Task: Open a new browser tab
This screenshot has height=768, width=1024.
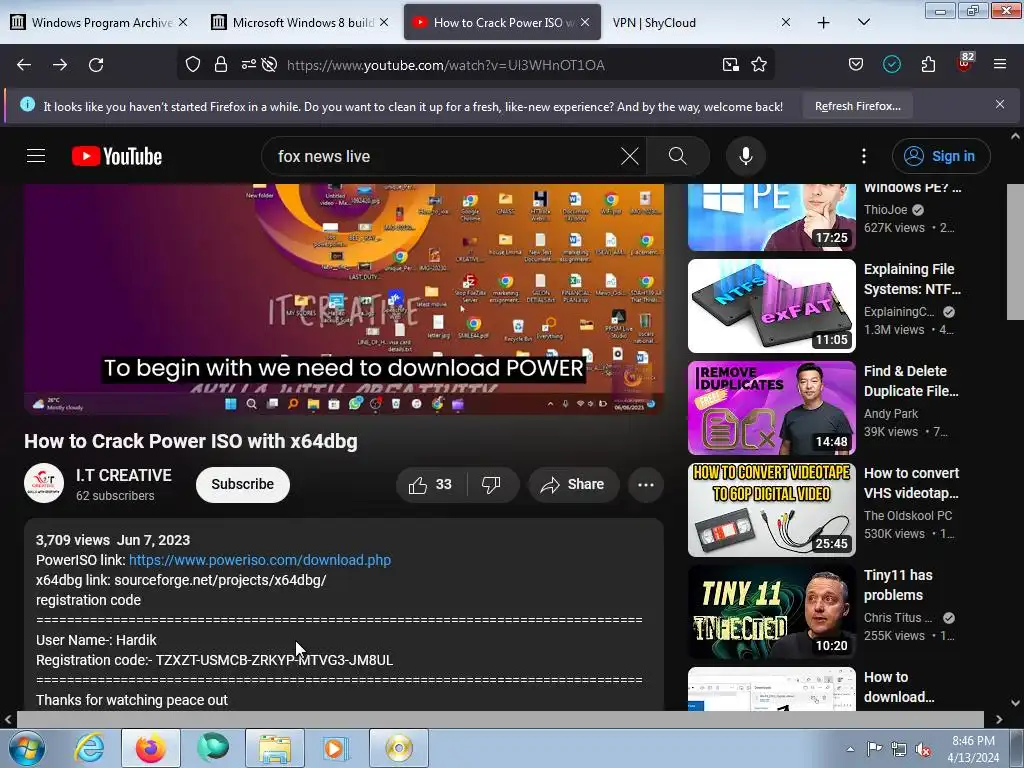Action: 824,23
